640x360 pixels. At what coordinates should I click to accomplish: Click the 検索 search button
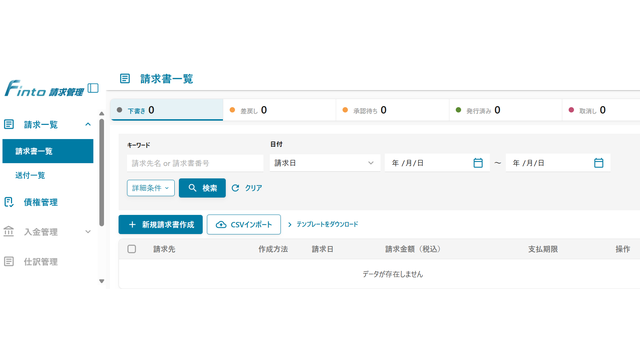(x=202, y=188)
